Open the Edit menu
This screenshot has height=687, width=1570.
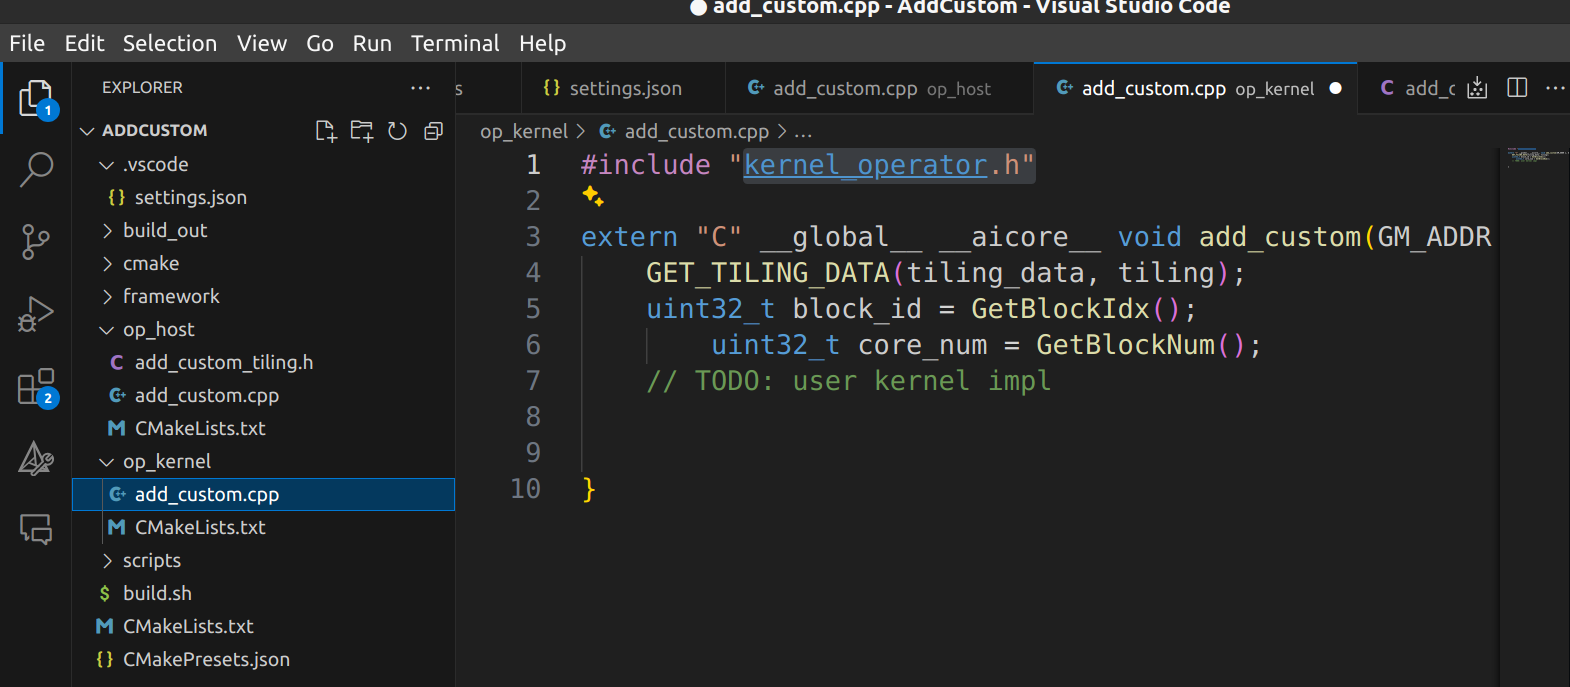[84, 43]
